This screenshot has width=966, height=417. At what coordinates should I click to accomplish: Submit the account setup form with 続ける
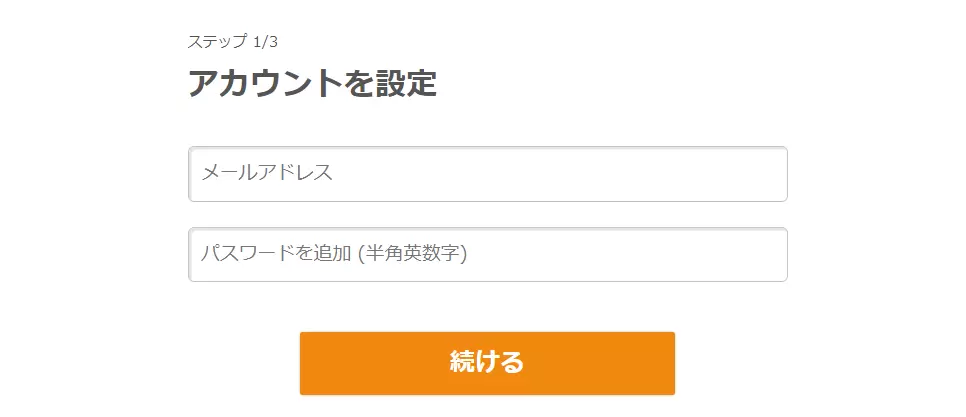coord(487,363)
